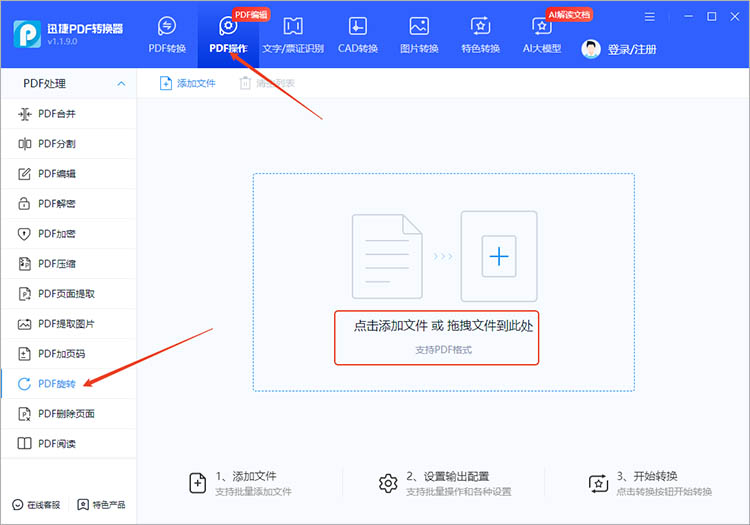Click the PDF加密 shield icon
This screenshot has height=525, width=750.
point(24,234)
